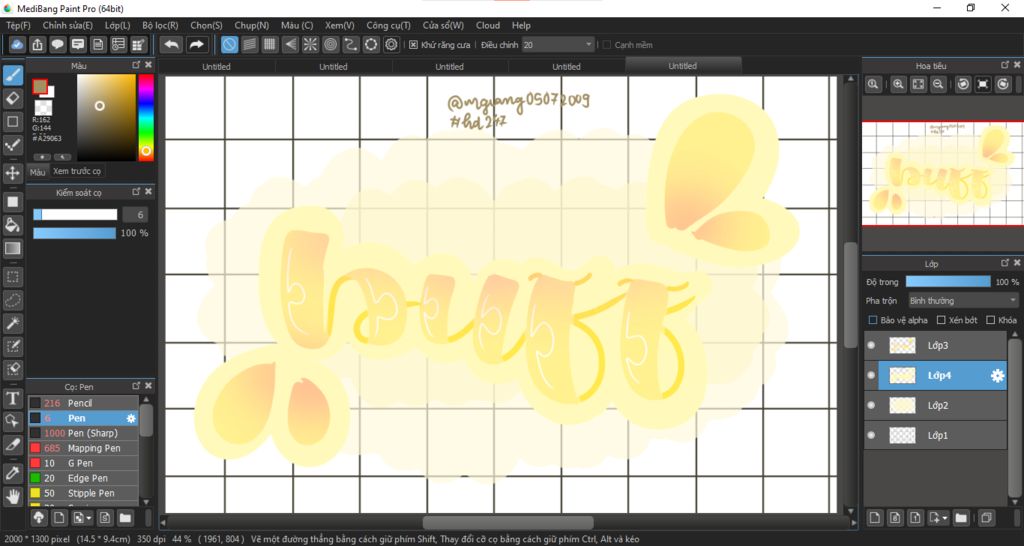
Task: Zoom out on the Navigator panel
Action: (x=938, y=84)
